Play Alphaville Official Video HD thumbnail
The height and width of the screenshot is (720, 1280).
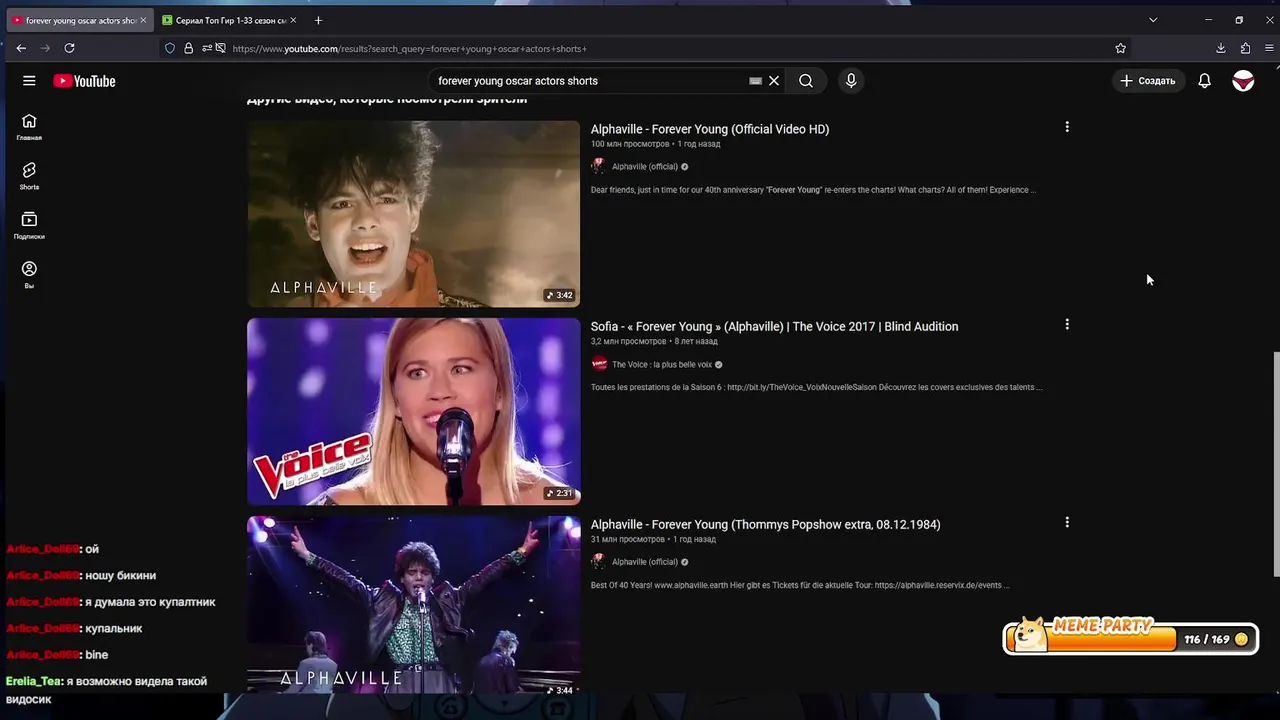pos(413,214)
